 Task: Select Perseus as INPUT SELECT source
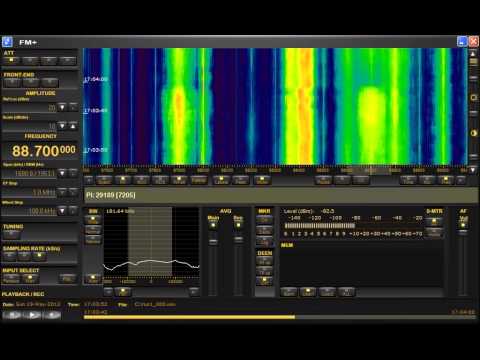click(11, 279)
